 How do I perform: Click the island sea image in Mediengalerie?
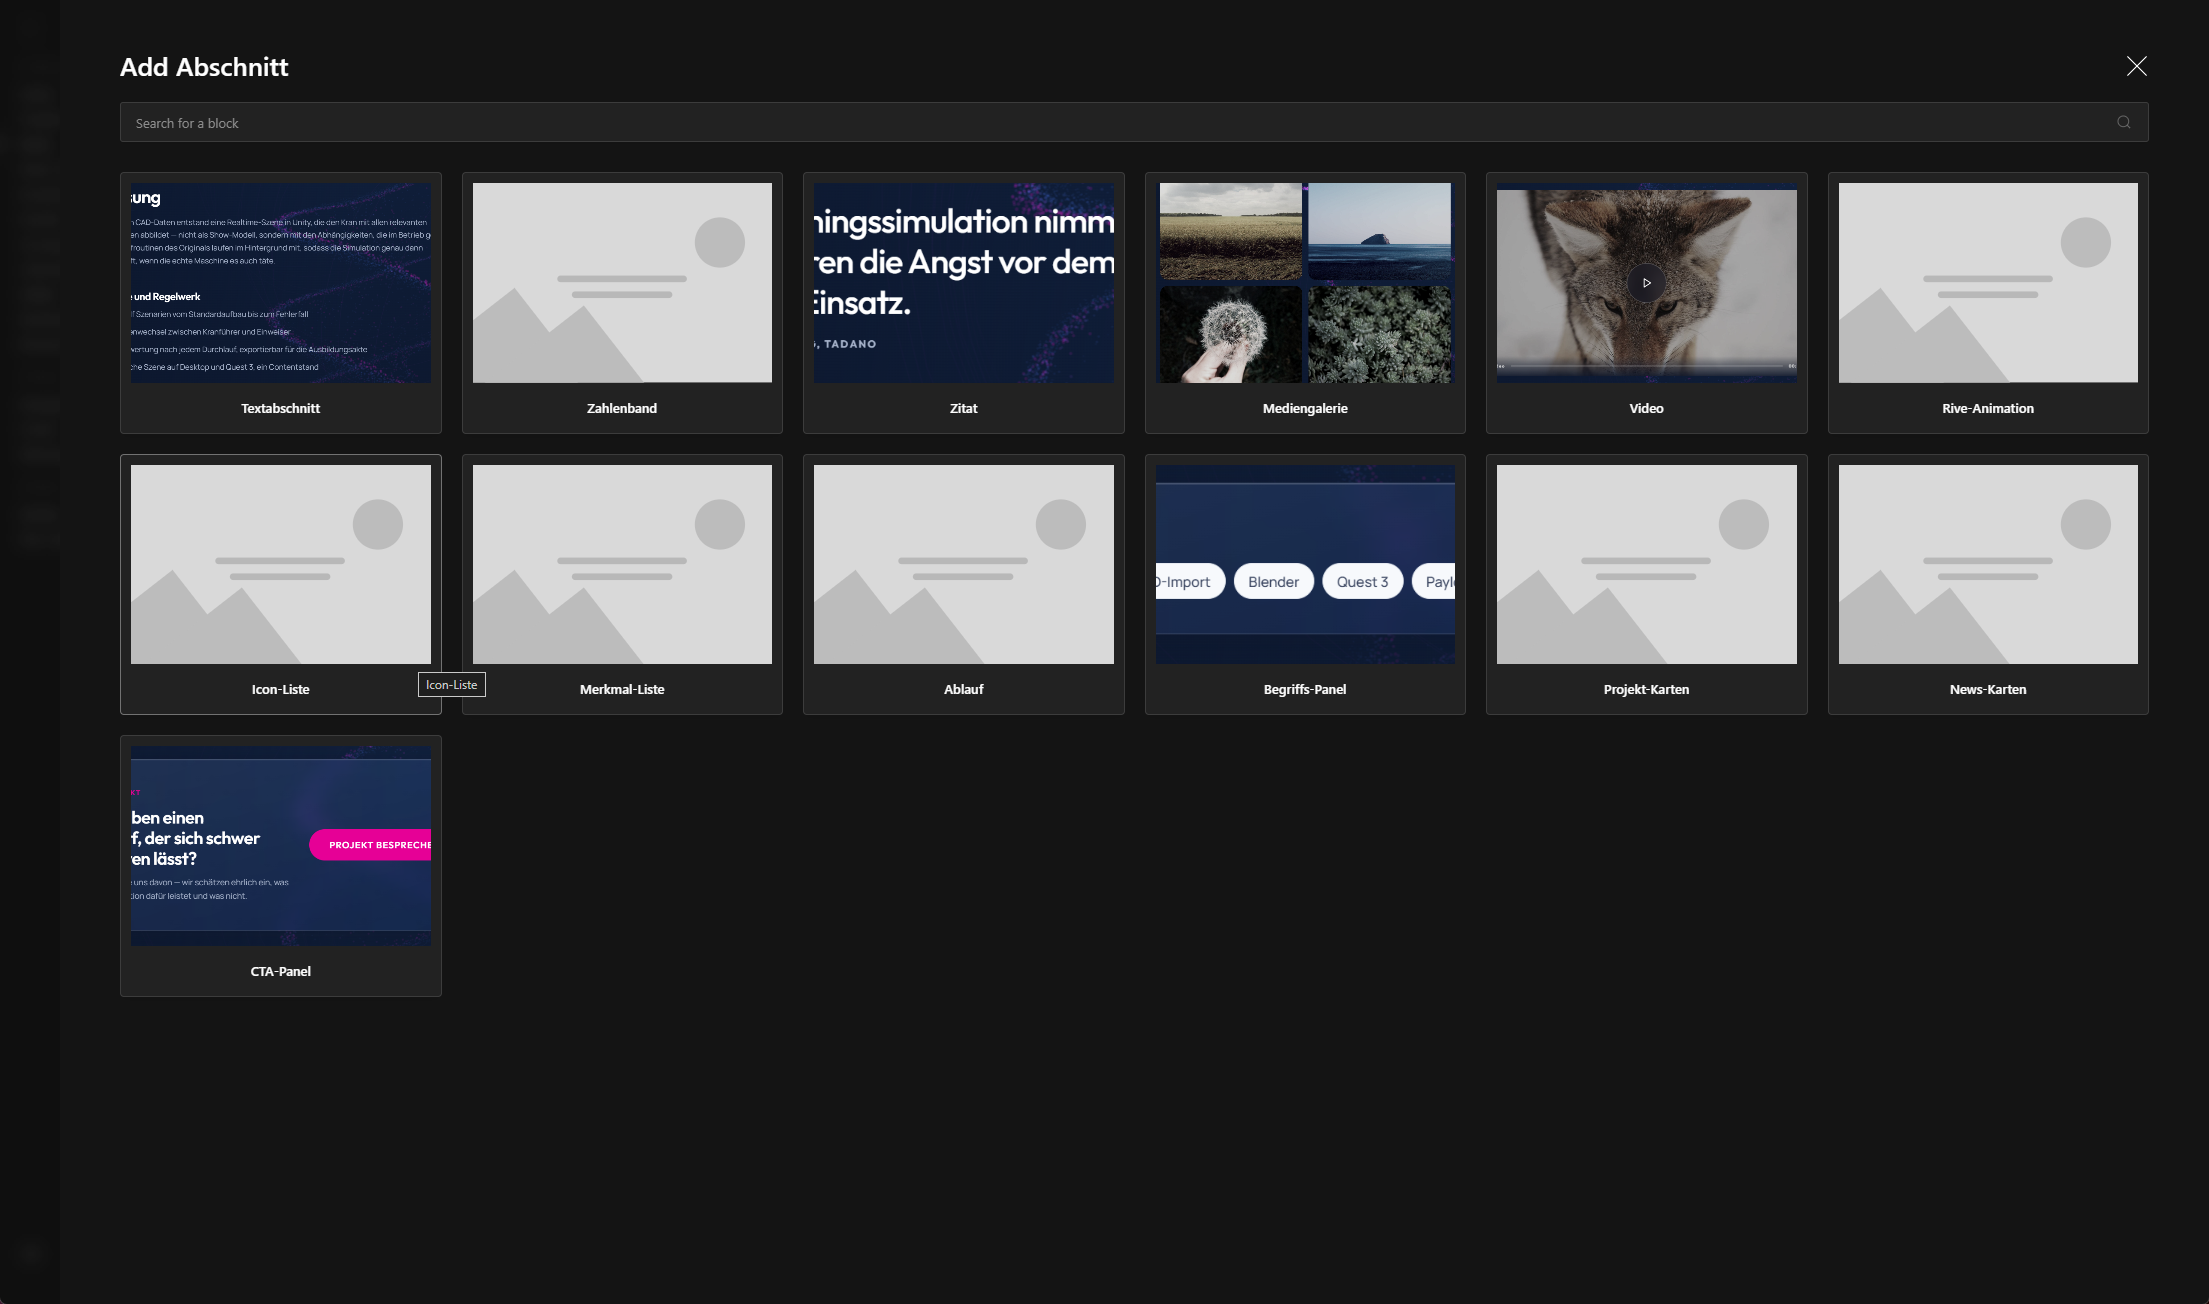(x=1380, y=231)
